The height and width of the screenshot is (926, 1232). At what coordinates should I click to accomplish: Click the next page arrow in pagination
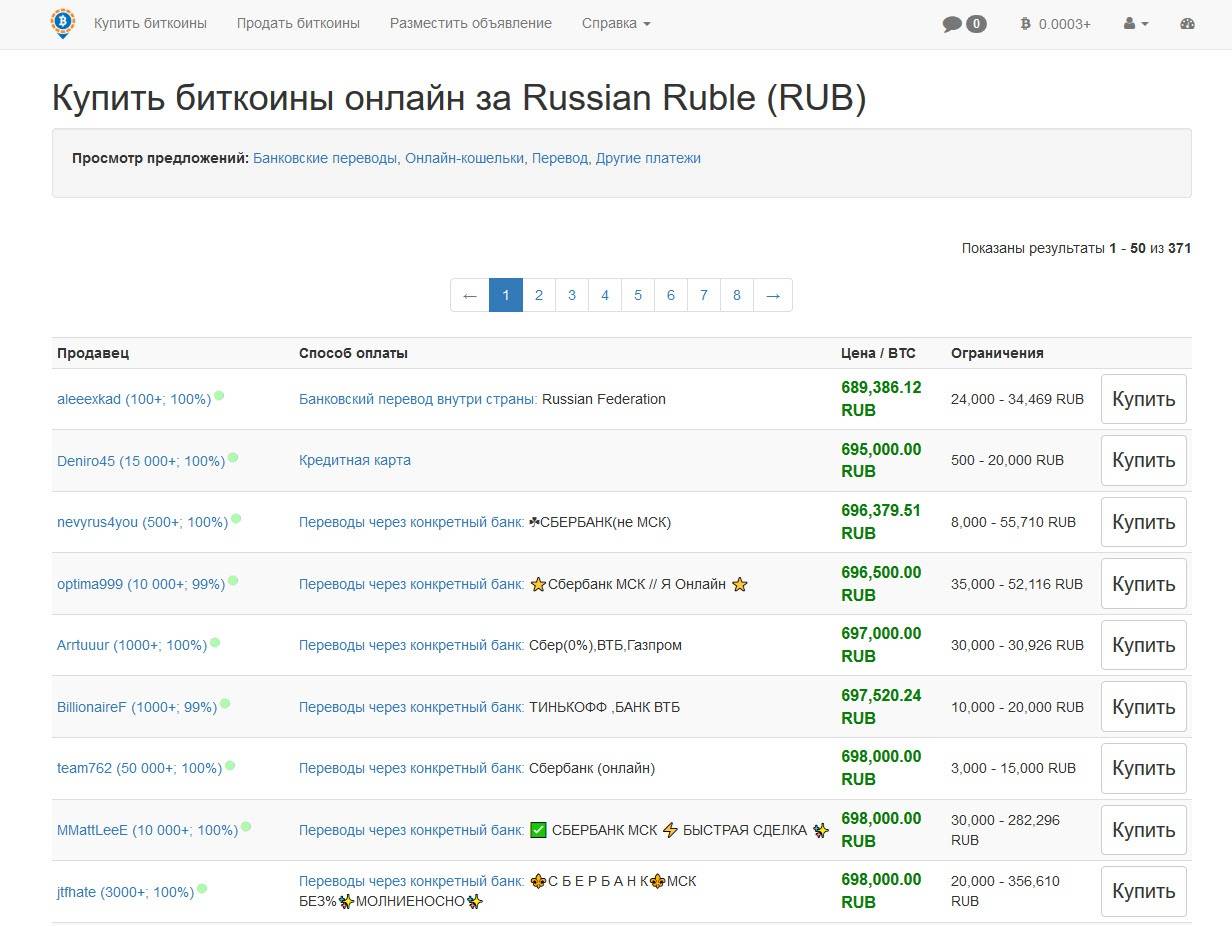[772, 295]
